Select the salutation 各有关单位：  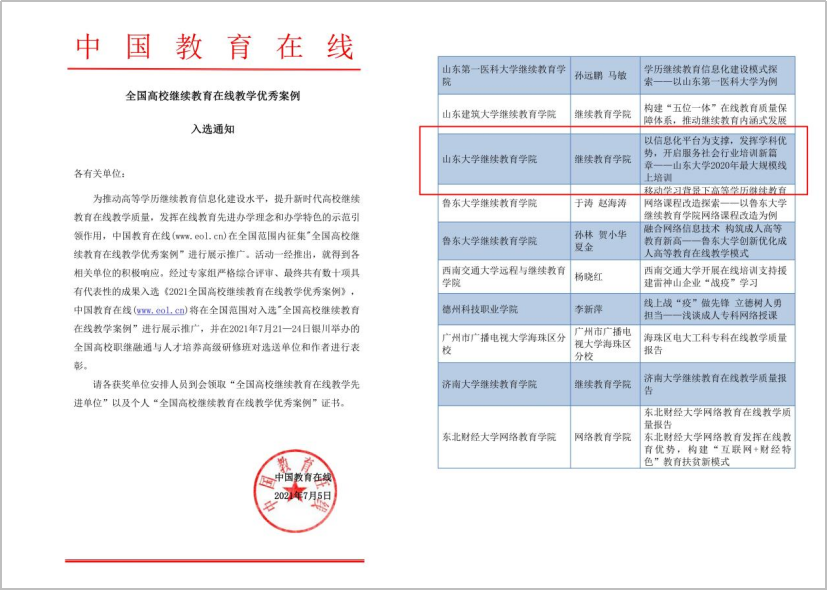point(100,173)
